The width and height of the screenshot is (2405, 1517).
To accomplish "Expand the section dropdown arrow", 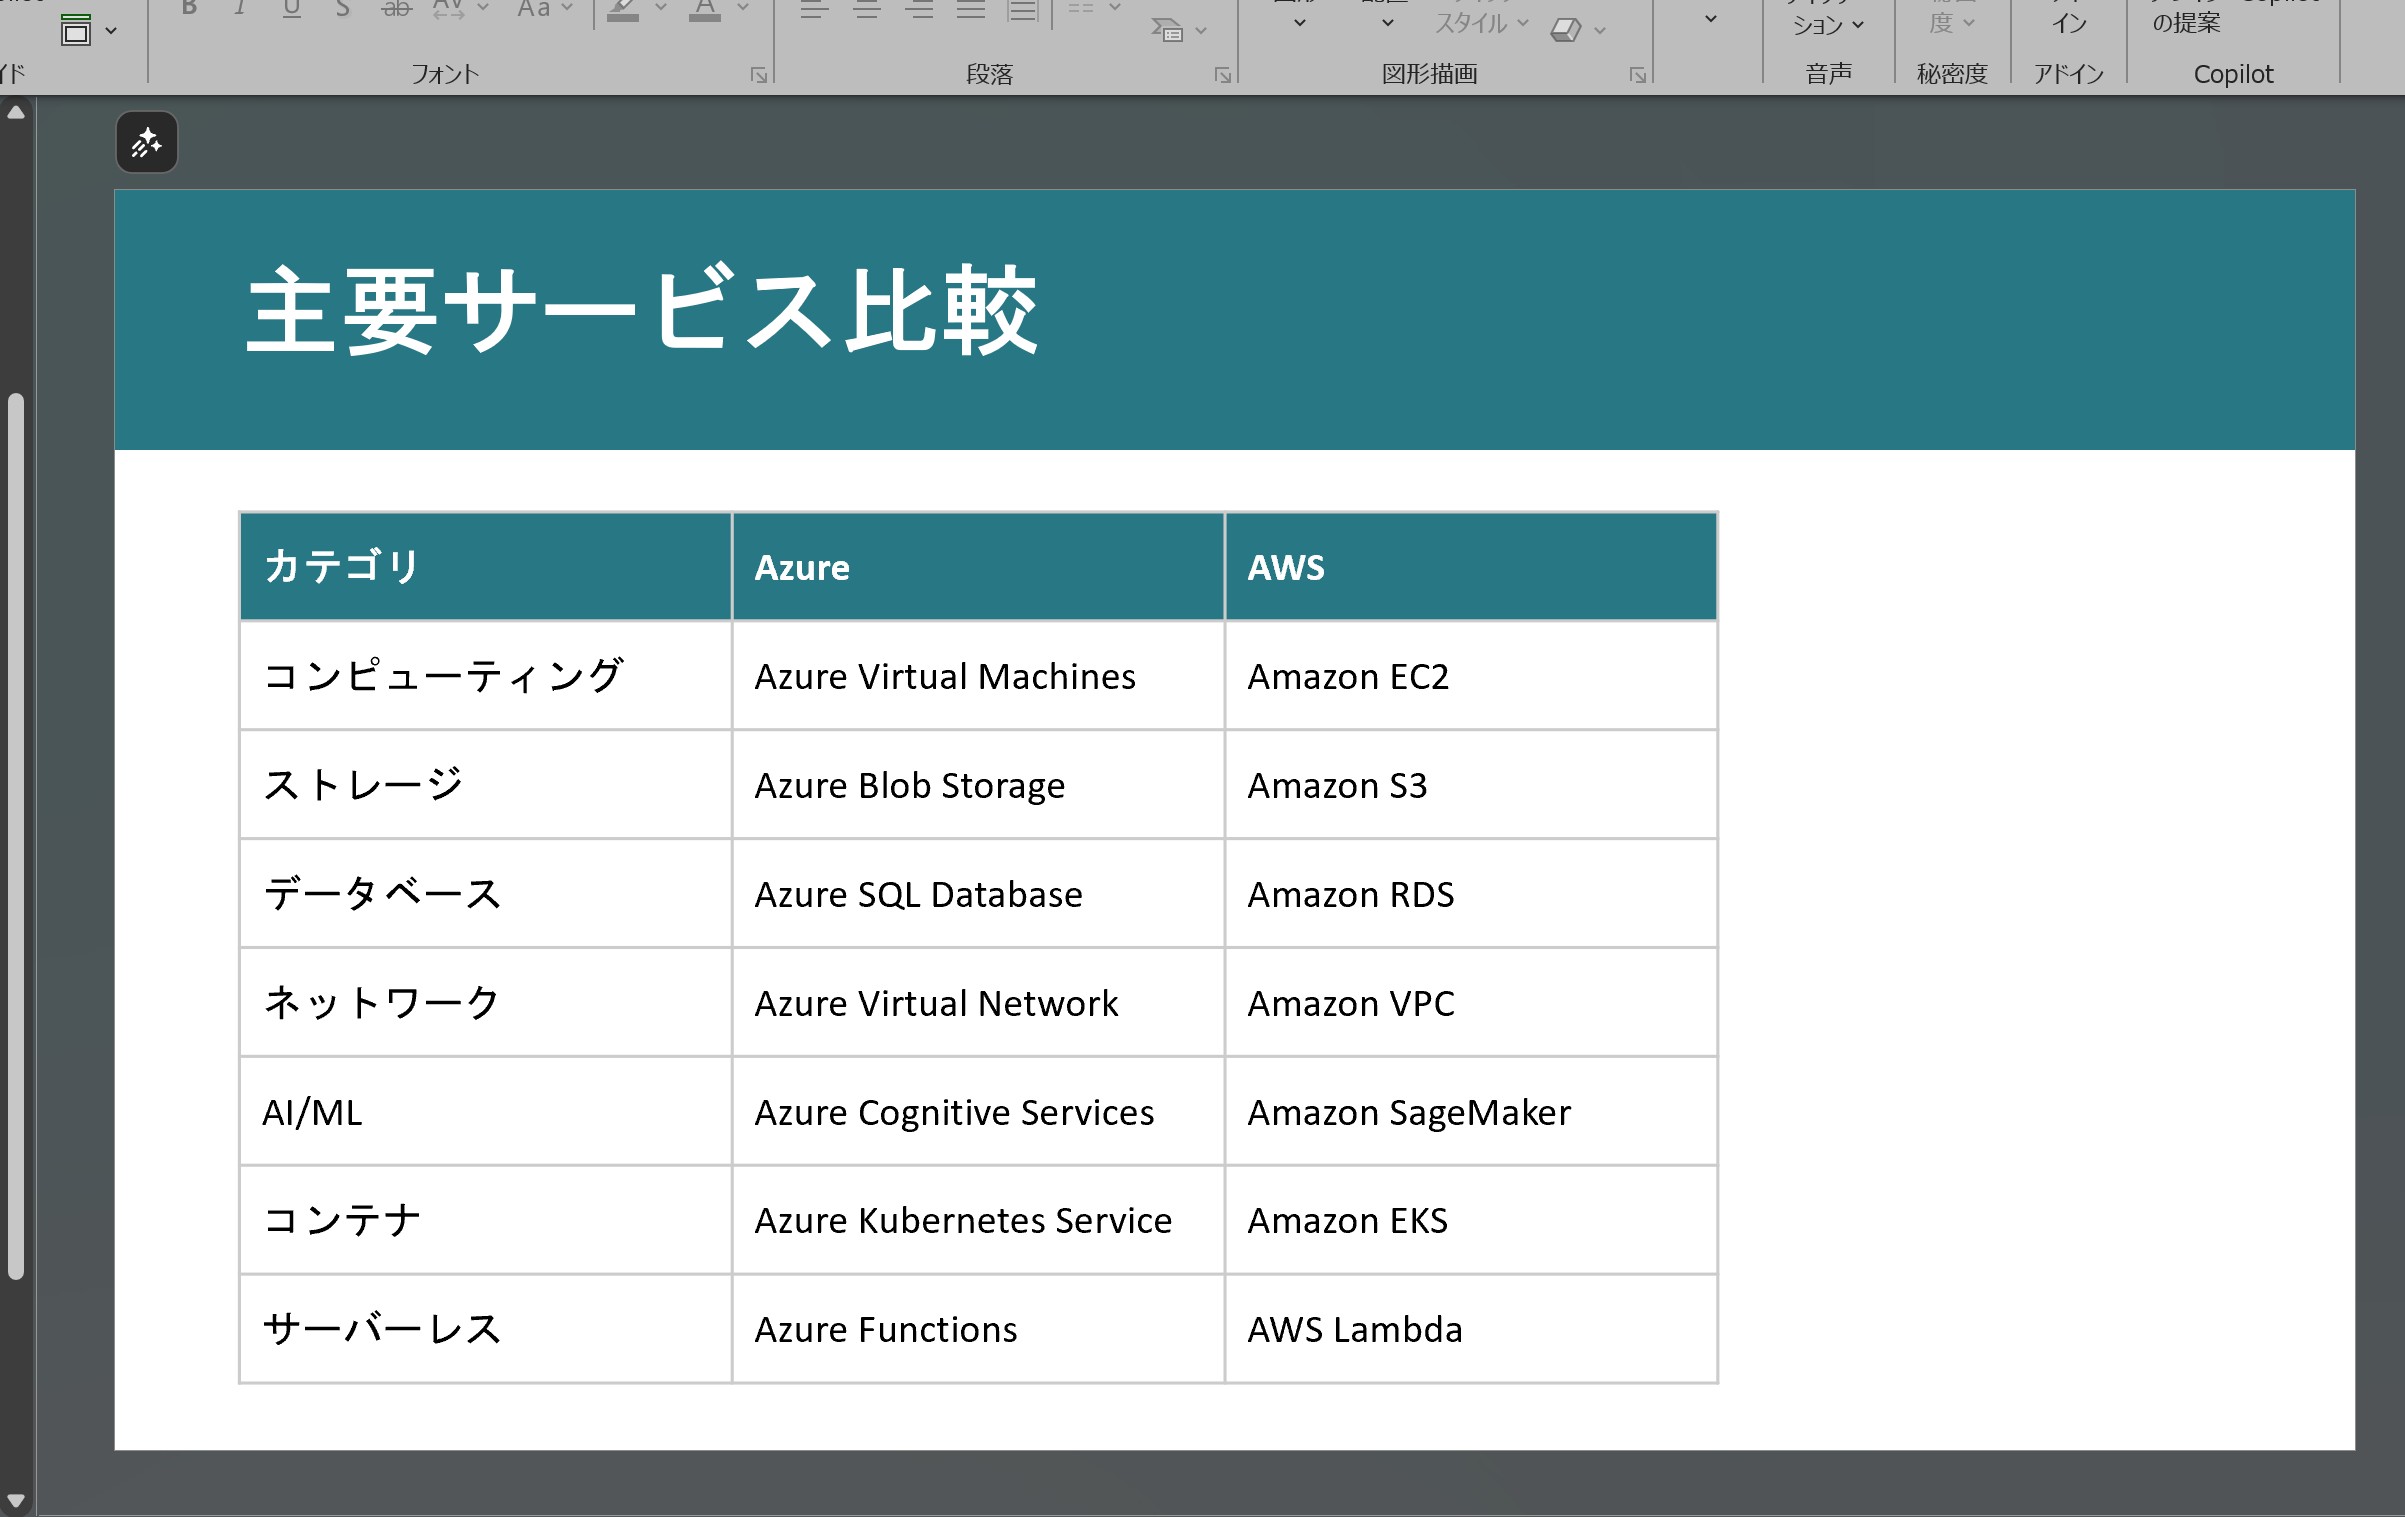I will click(111, 31).
